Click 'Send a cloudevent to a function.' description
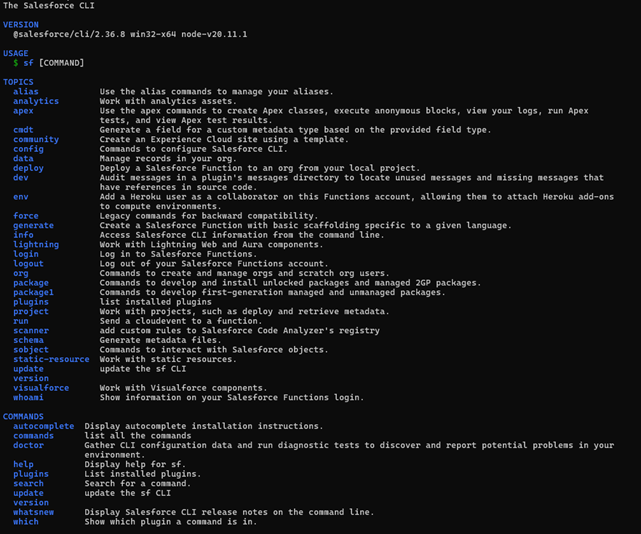The width and height of the screenshot is (641, 534). pyautogui.click(x=181, y=321)
